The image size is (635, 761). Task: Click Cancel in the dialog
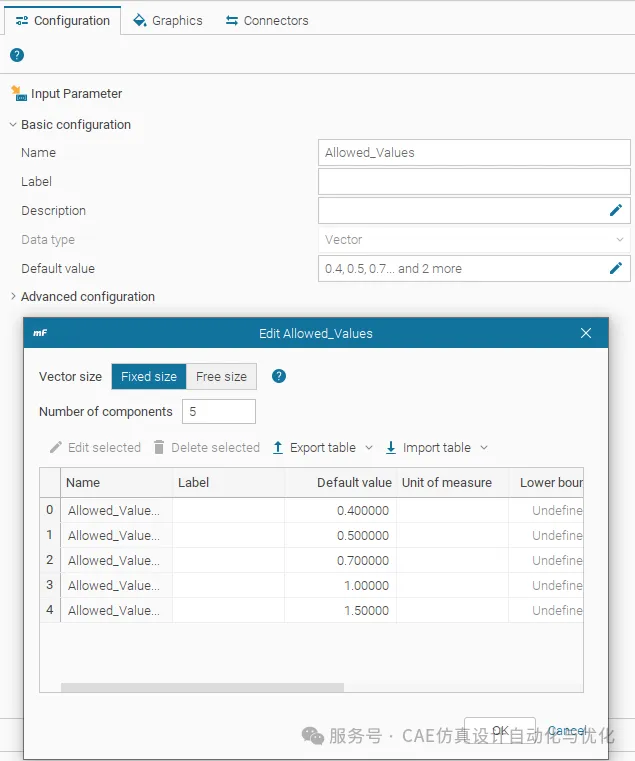(567, 730)
